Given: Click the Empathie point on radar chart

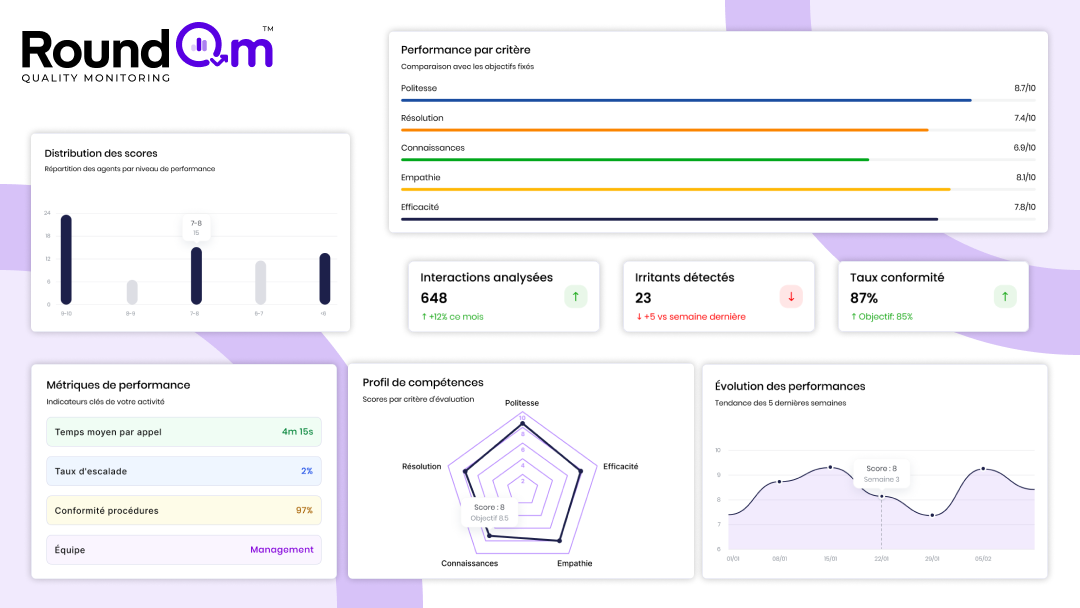Looking at the screenshot, I should point(560,541).
